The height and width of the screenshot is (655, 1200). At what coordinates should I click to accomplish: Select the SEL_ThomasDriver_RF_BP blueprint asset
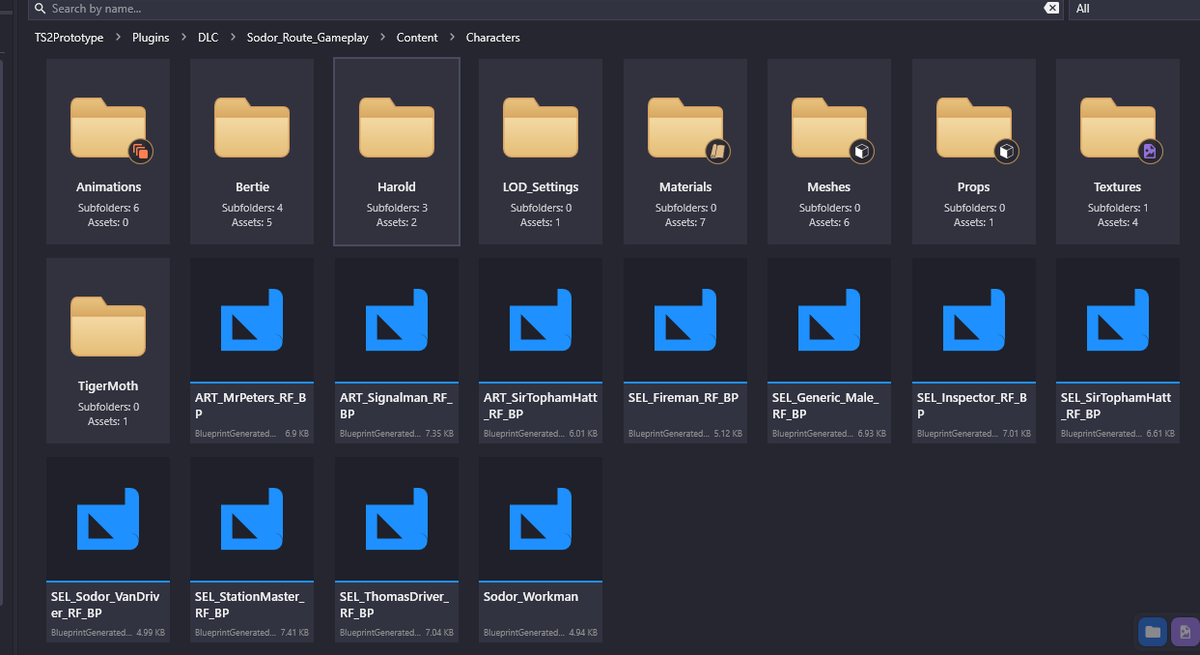[x=396, y=550]
